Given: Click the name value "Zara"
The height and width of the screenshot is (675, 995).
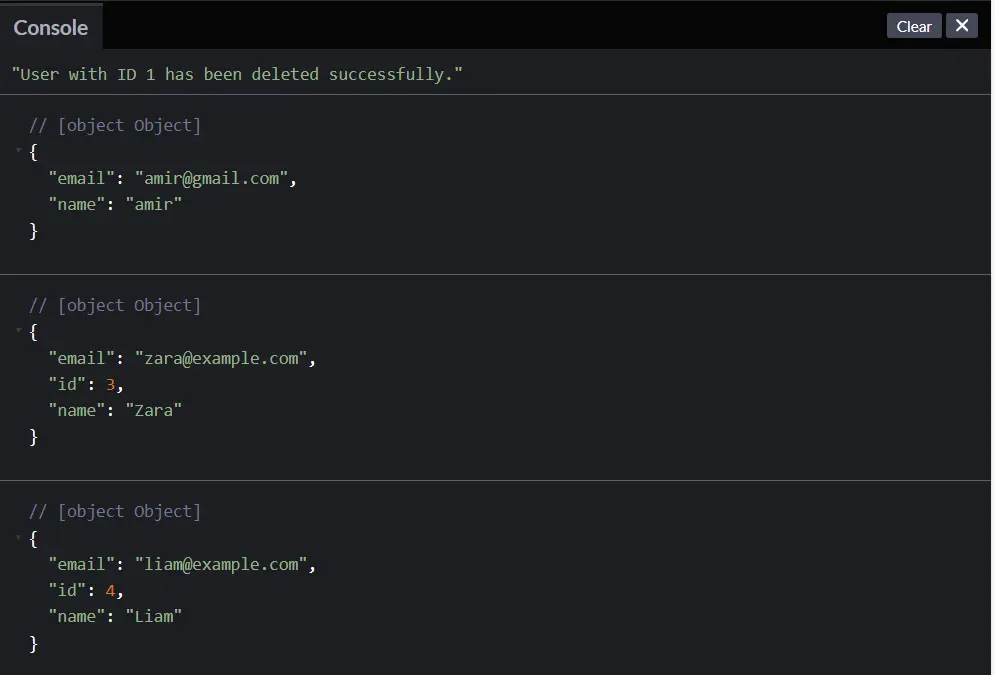Looking at the screenshot, I should pyautogui.click(x=154, y=410).
